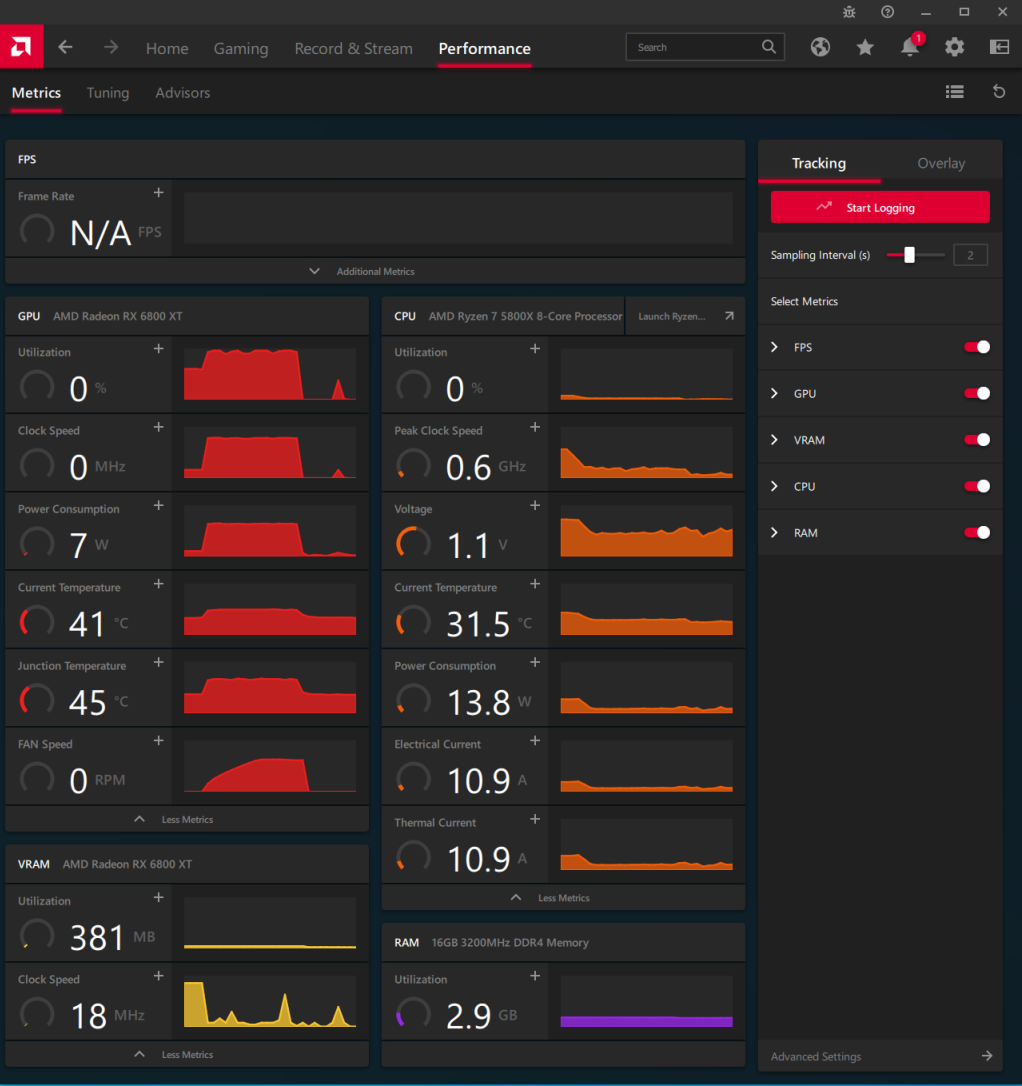Image resolution: width=1022 pixels, height=1086 pixels.
Task: Click the RAM Utilization graph
Action: click(647, 1002)
